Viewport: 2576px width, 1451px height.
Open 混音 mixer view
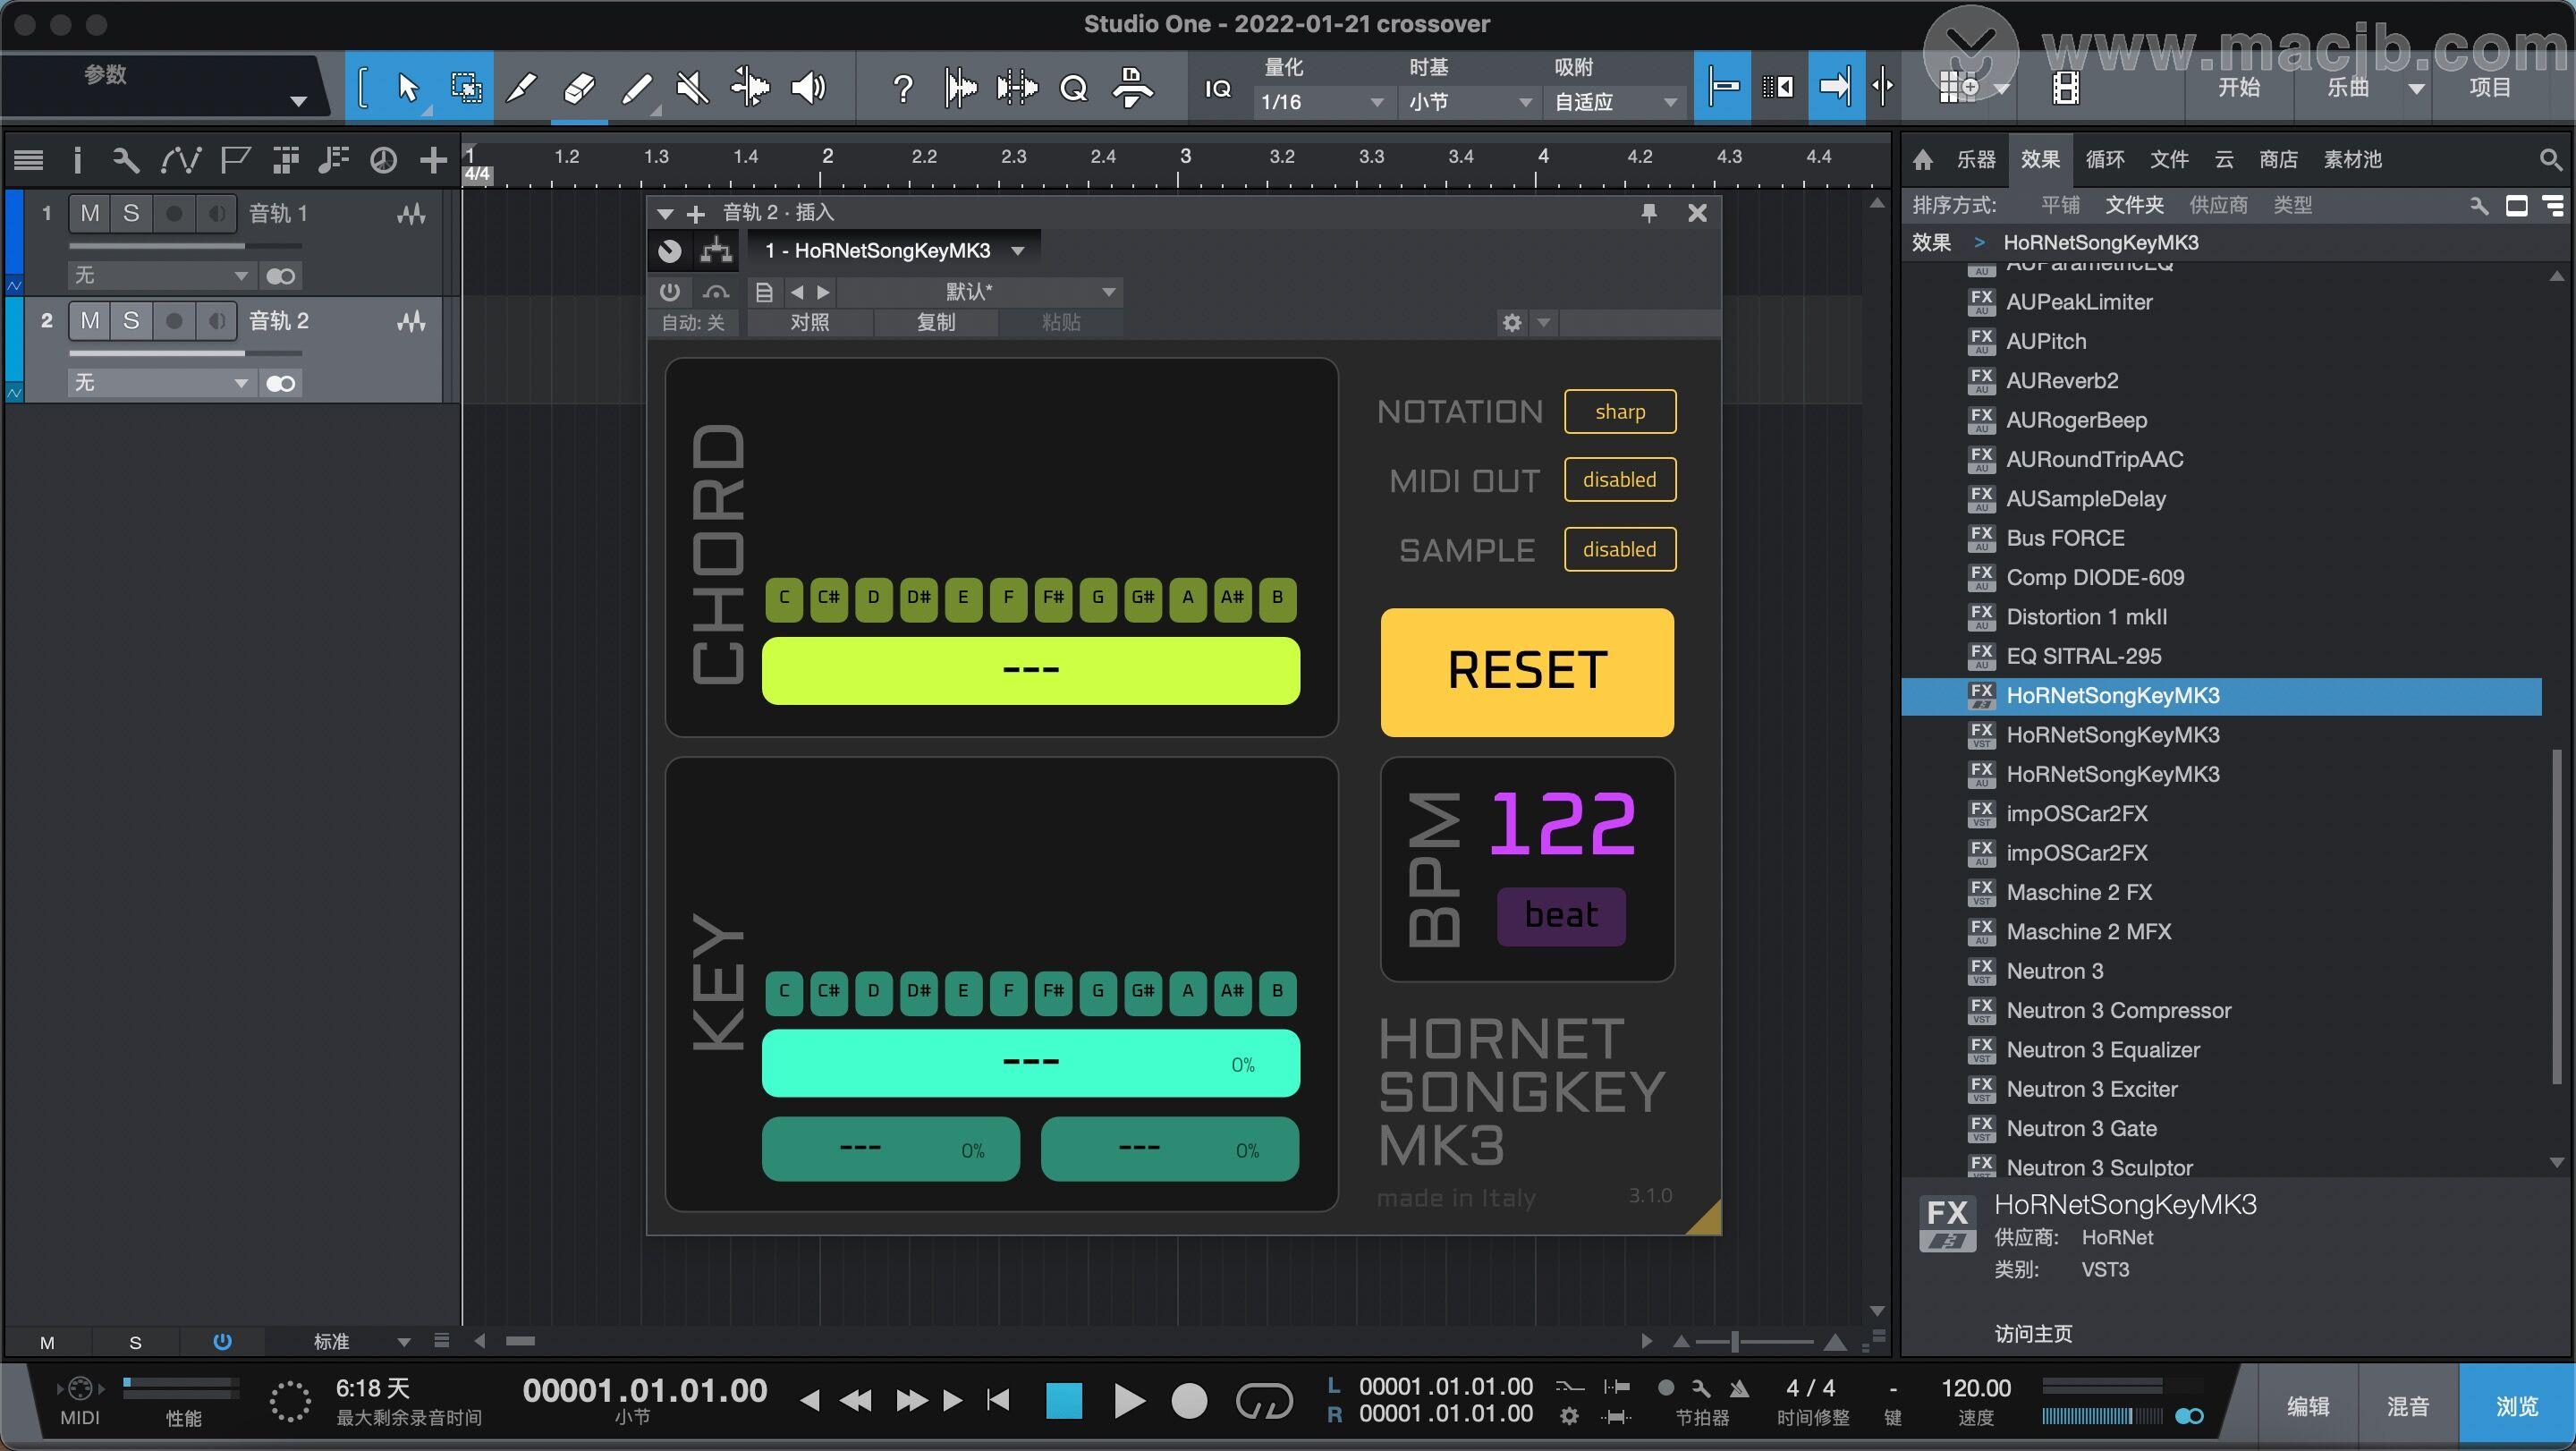click(x=2407, y=1406)
